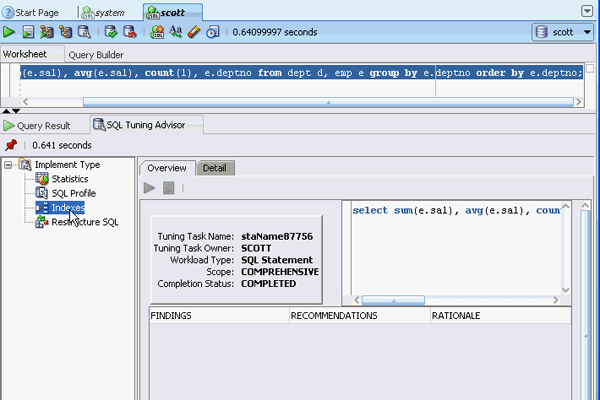Click the Restructure SQL node icon
600x400 pixels.
click(42, 222)
